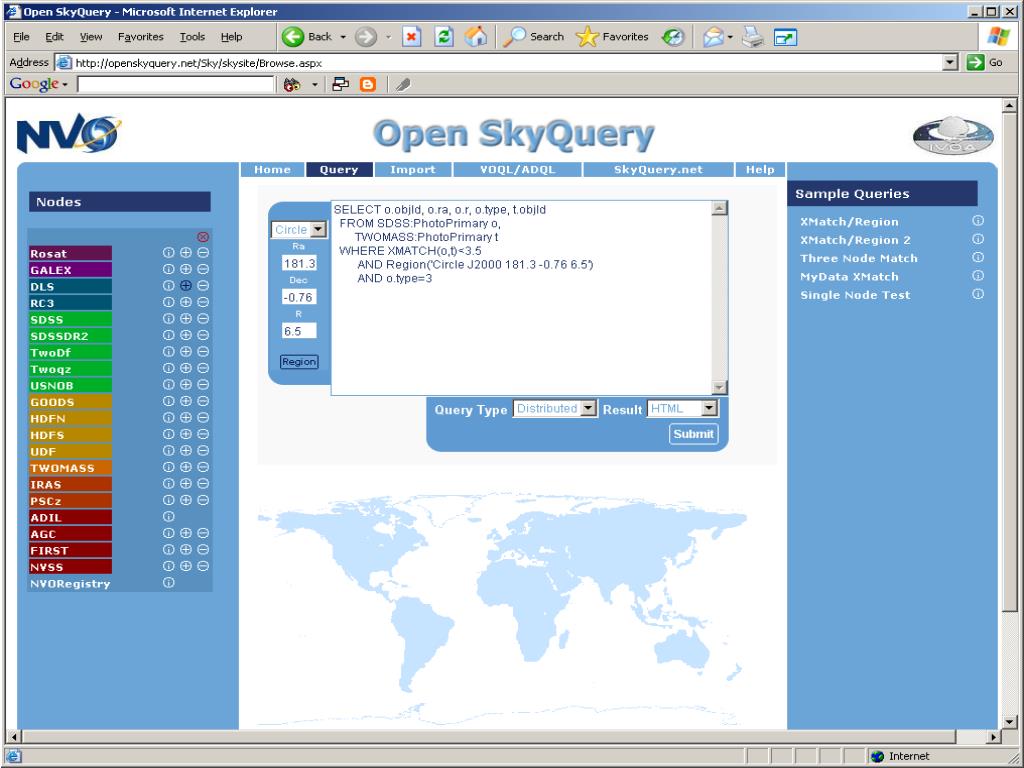
Task: Click the info icon next to TWOMASS
Action: click(168, 467)
